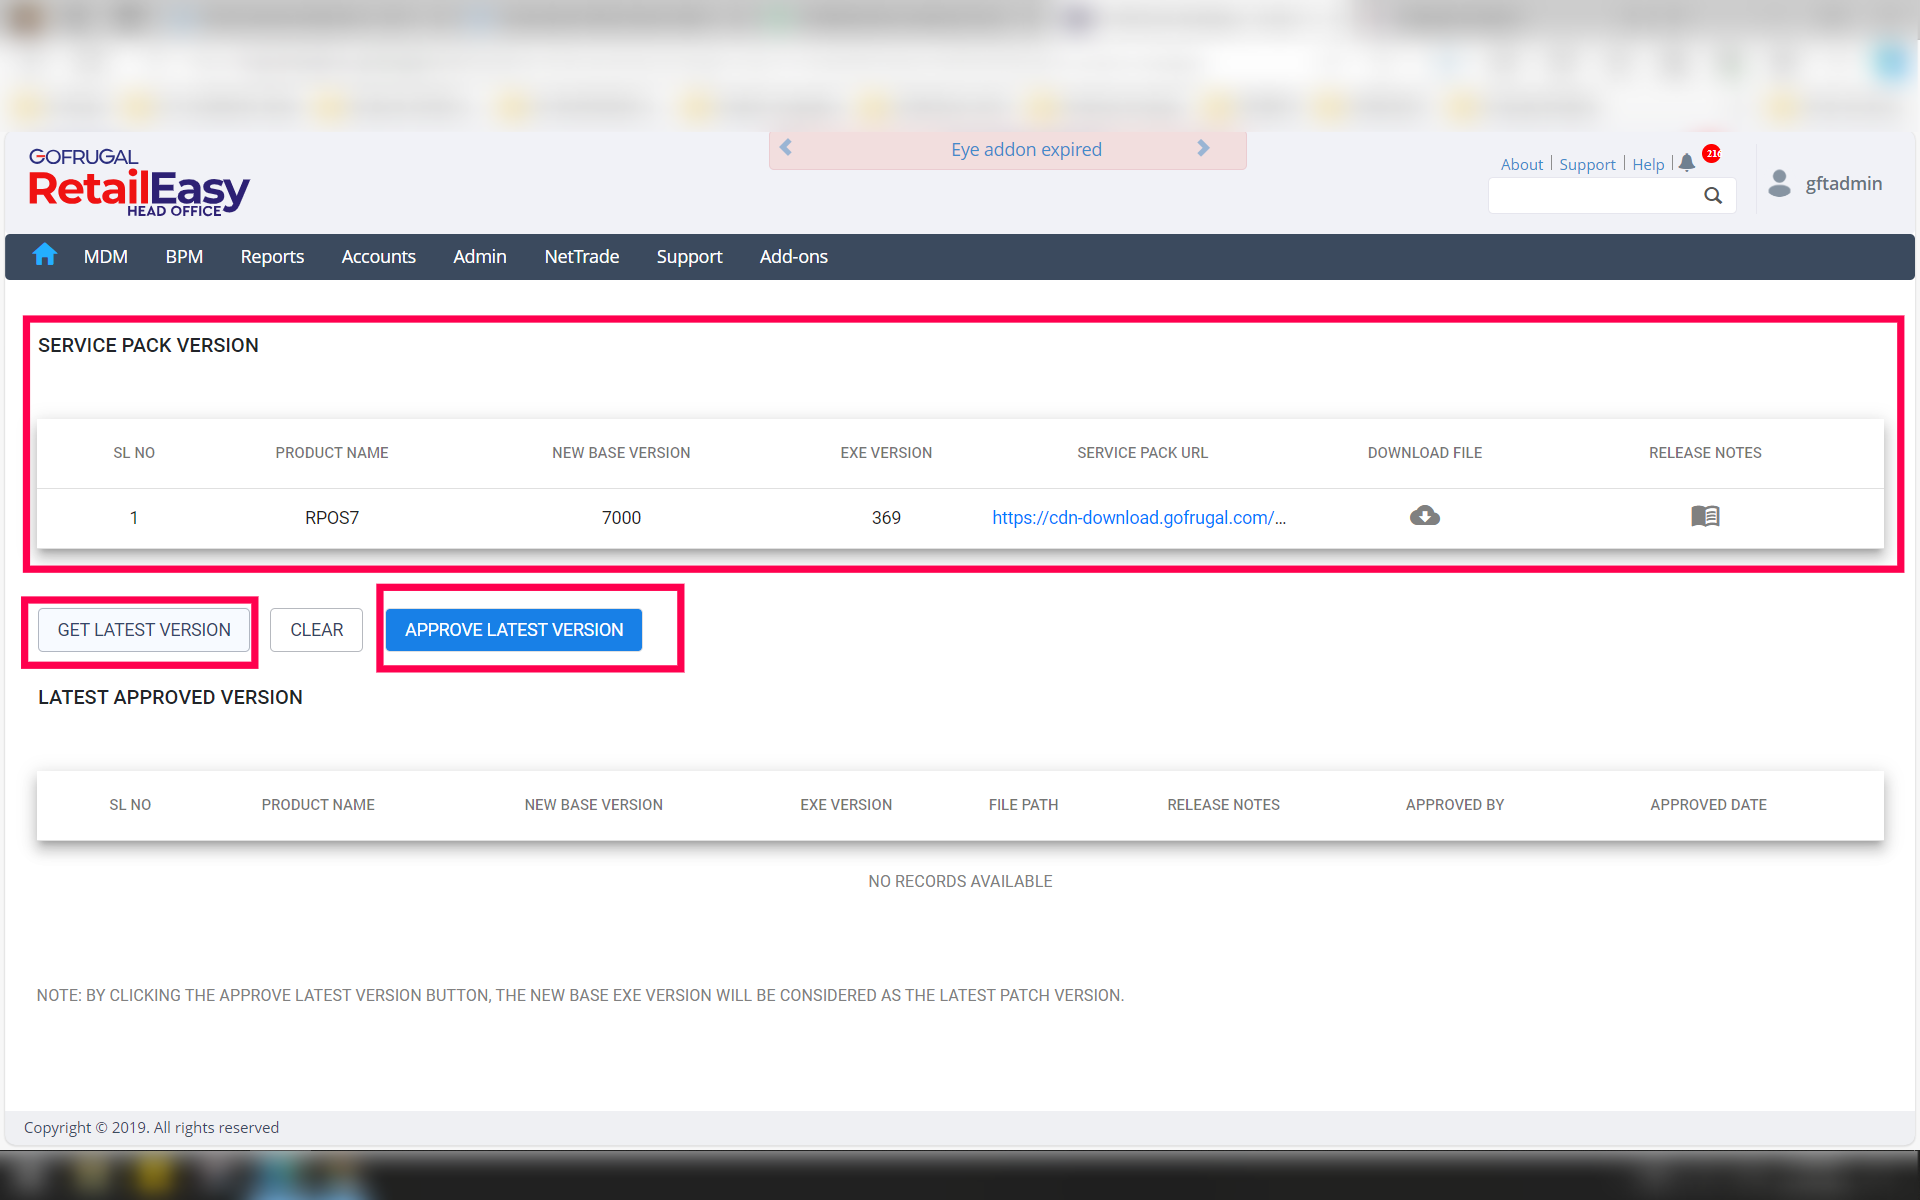The height and width of the screenshot is (1200, 1920).
Task: Click the home icon in navigation bar
Action: tap(44, 255)
